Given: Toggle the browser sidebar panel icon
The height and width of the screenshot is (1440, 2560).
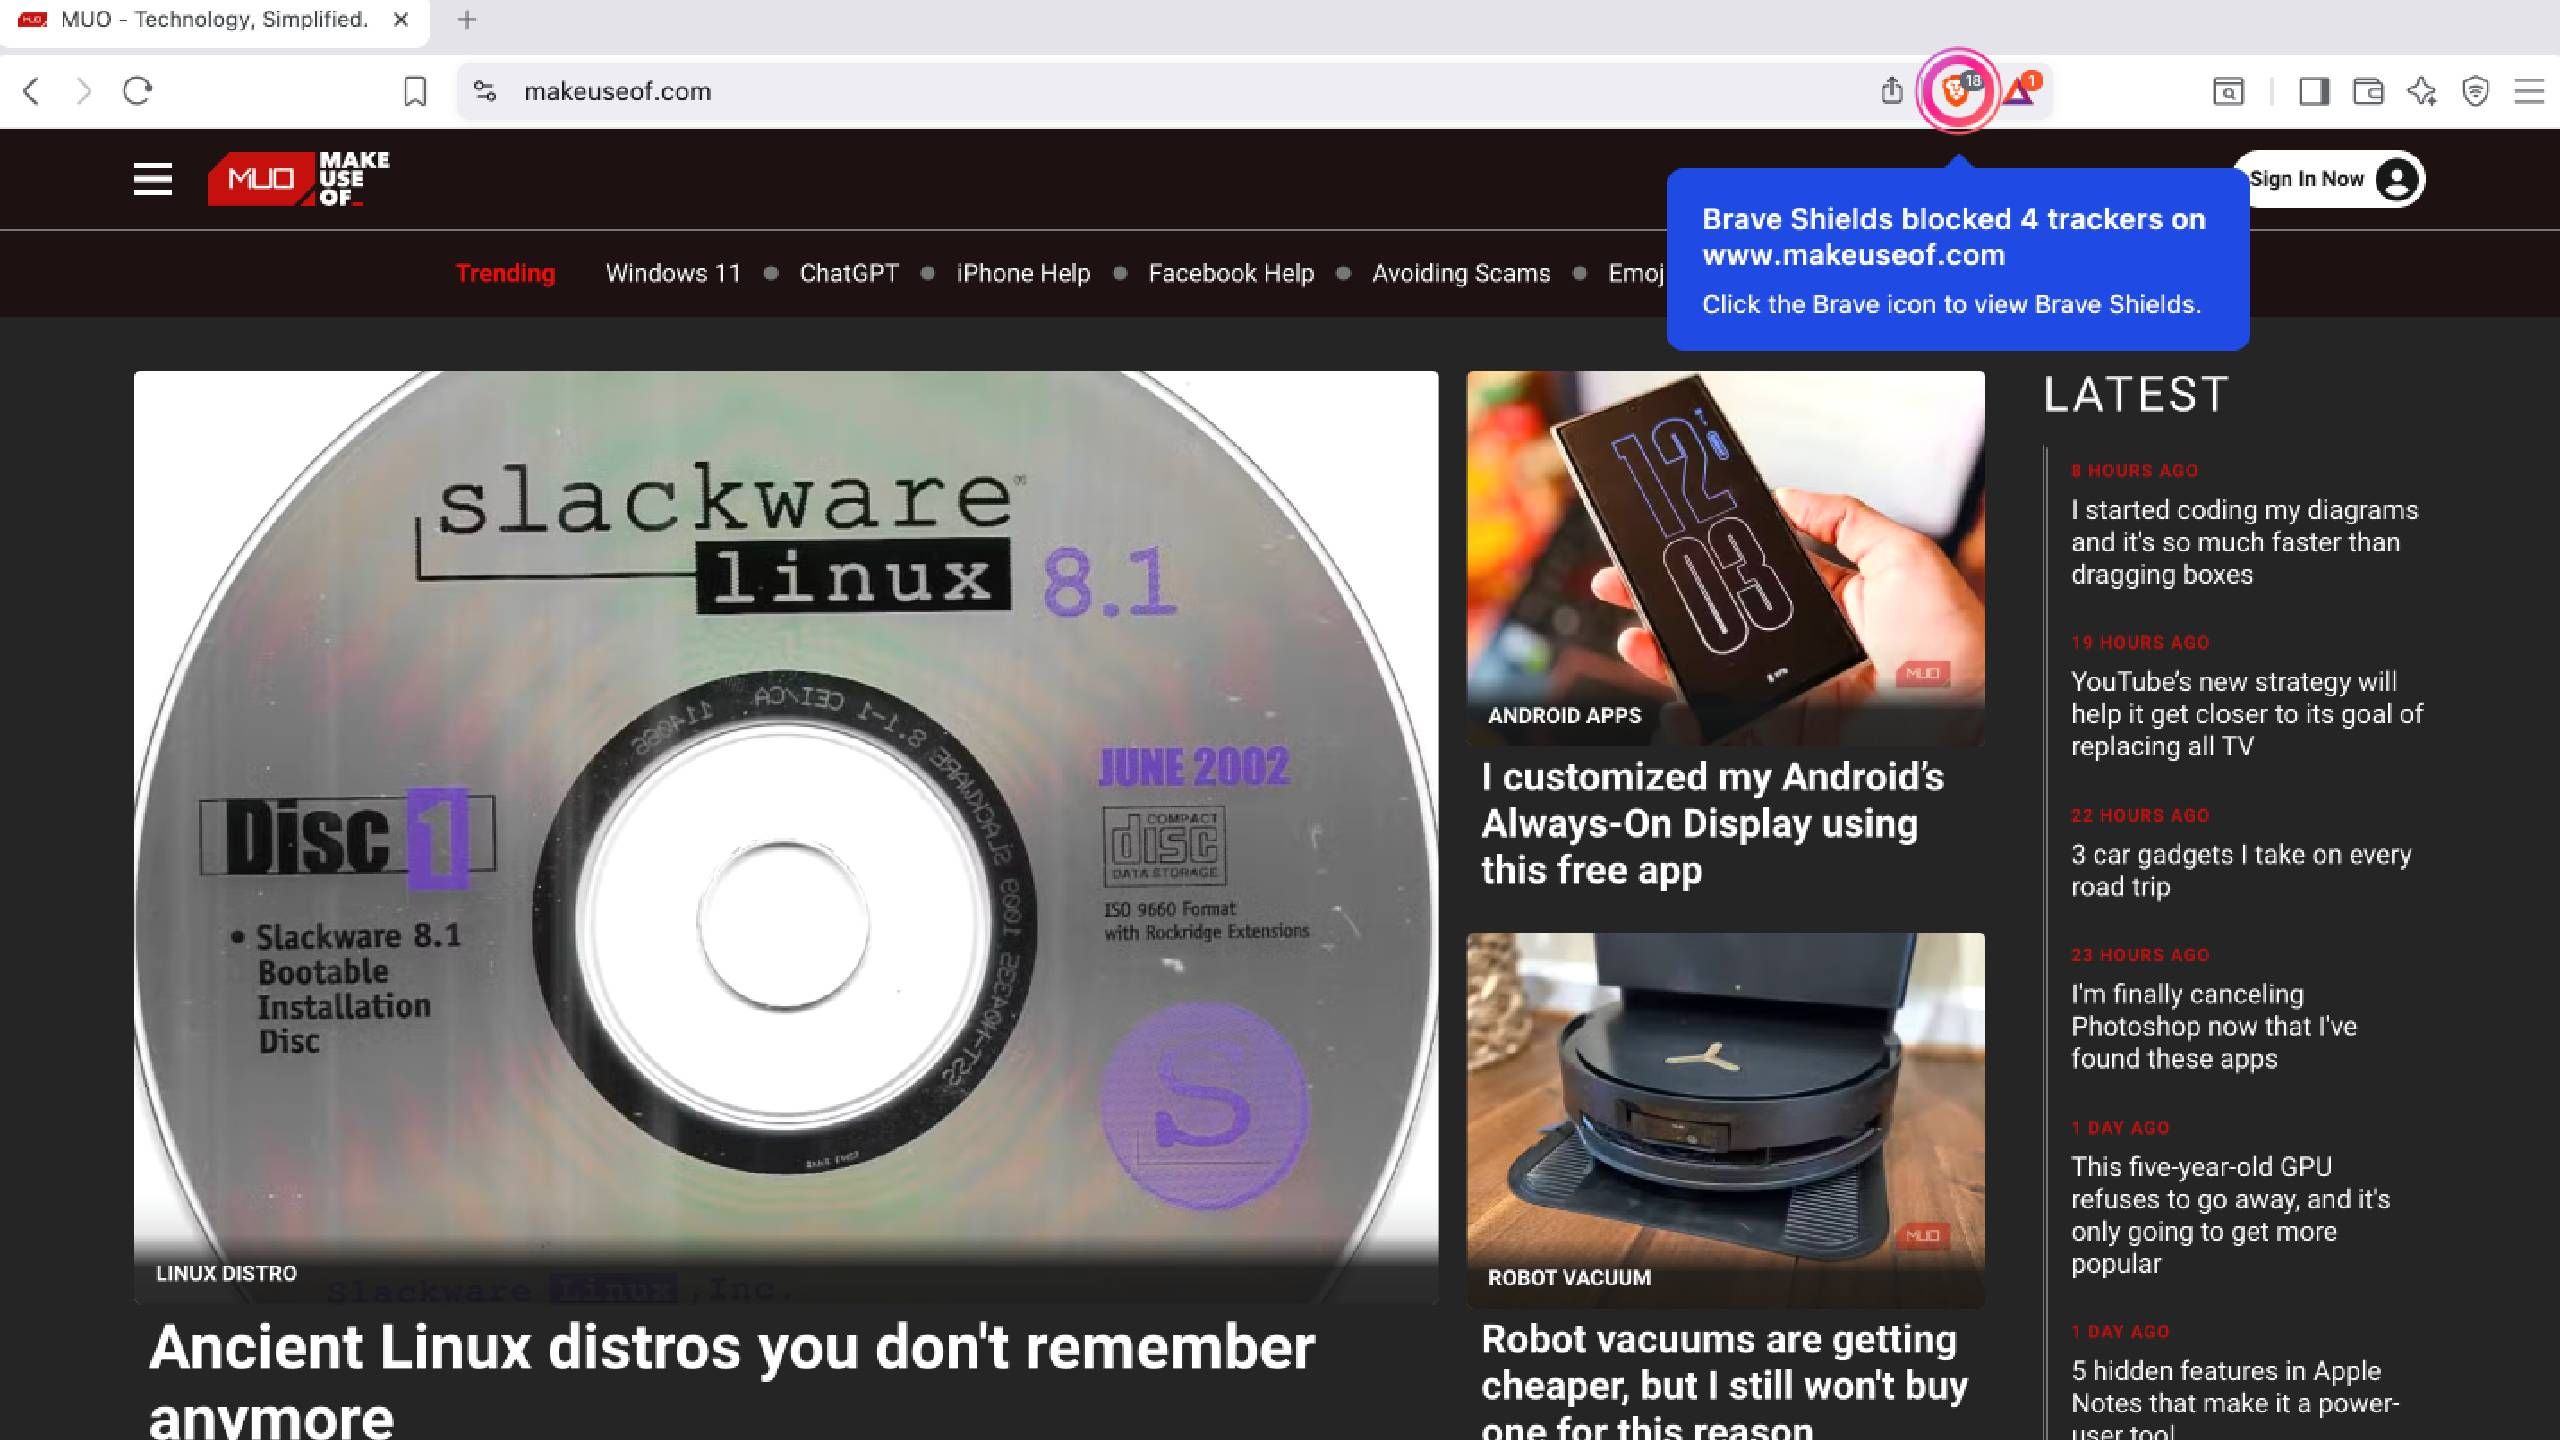Looking at the screenshot, I should [x=2314, y=92].
